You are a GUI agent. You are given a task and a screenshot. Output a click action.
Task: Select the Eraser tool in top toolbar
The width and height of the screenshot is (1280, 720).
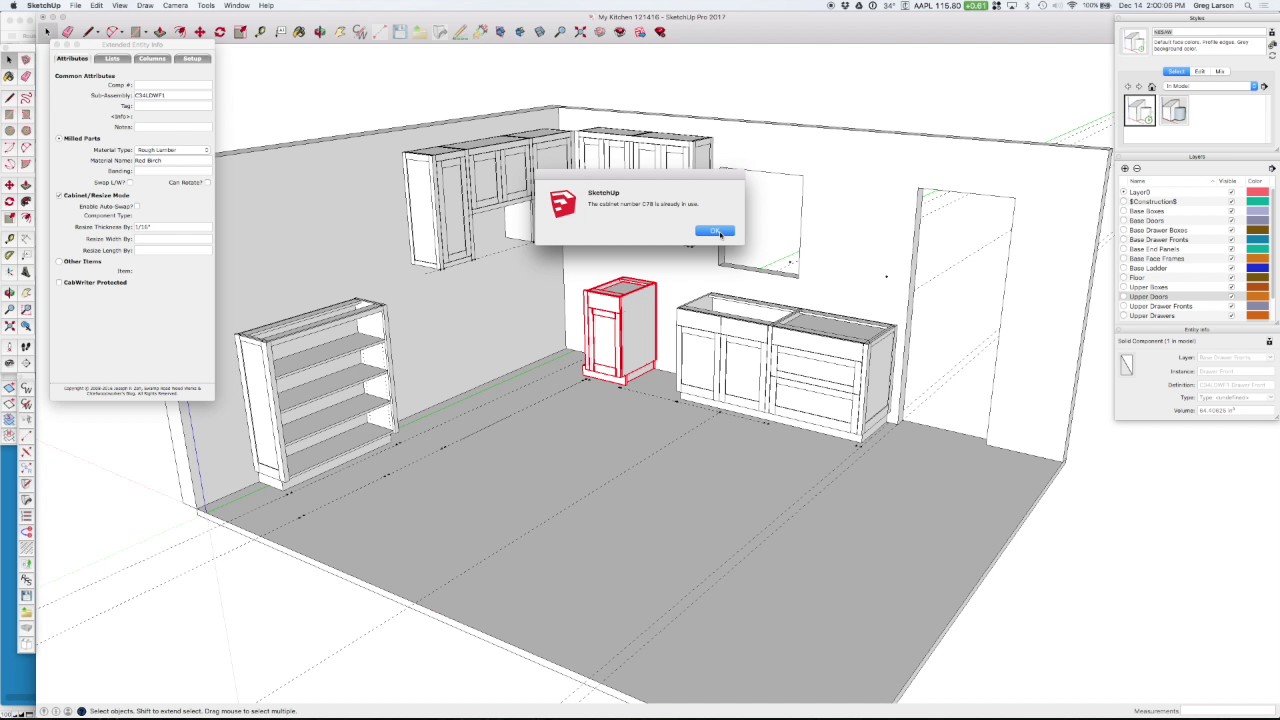(x=67, y=32)
